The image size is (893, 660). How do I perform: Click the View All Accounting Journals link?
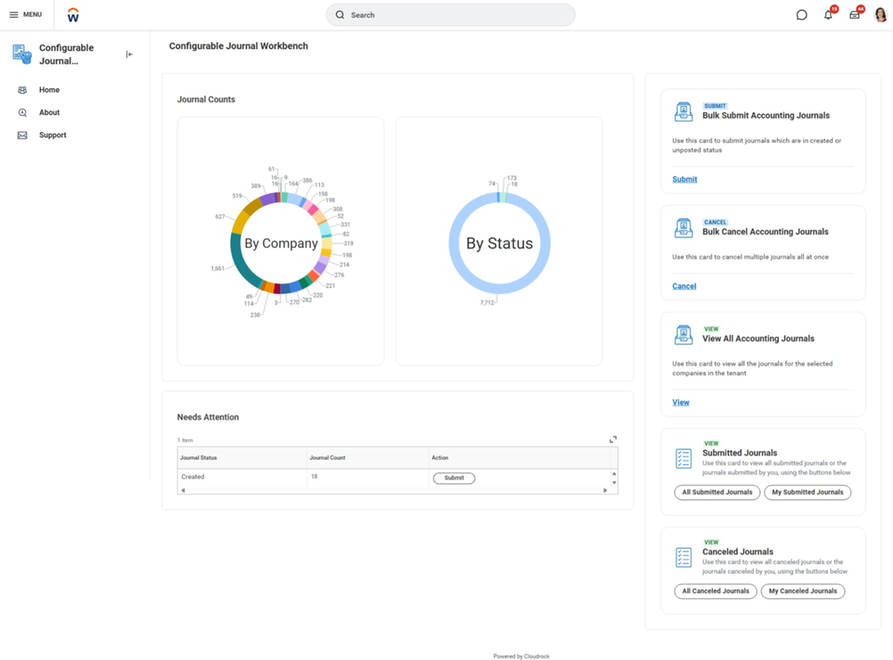pyautogui.click(x=681, y=401)
